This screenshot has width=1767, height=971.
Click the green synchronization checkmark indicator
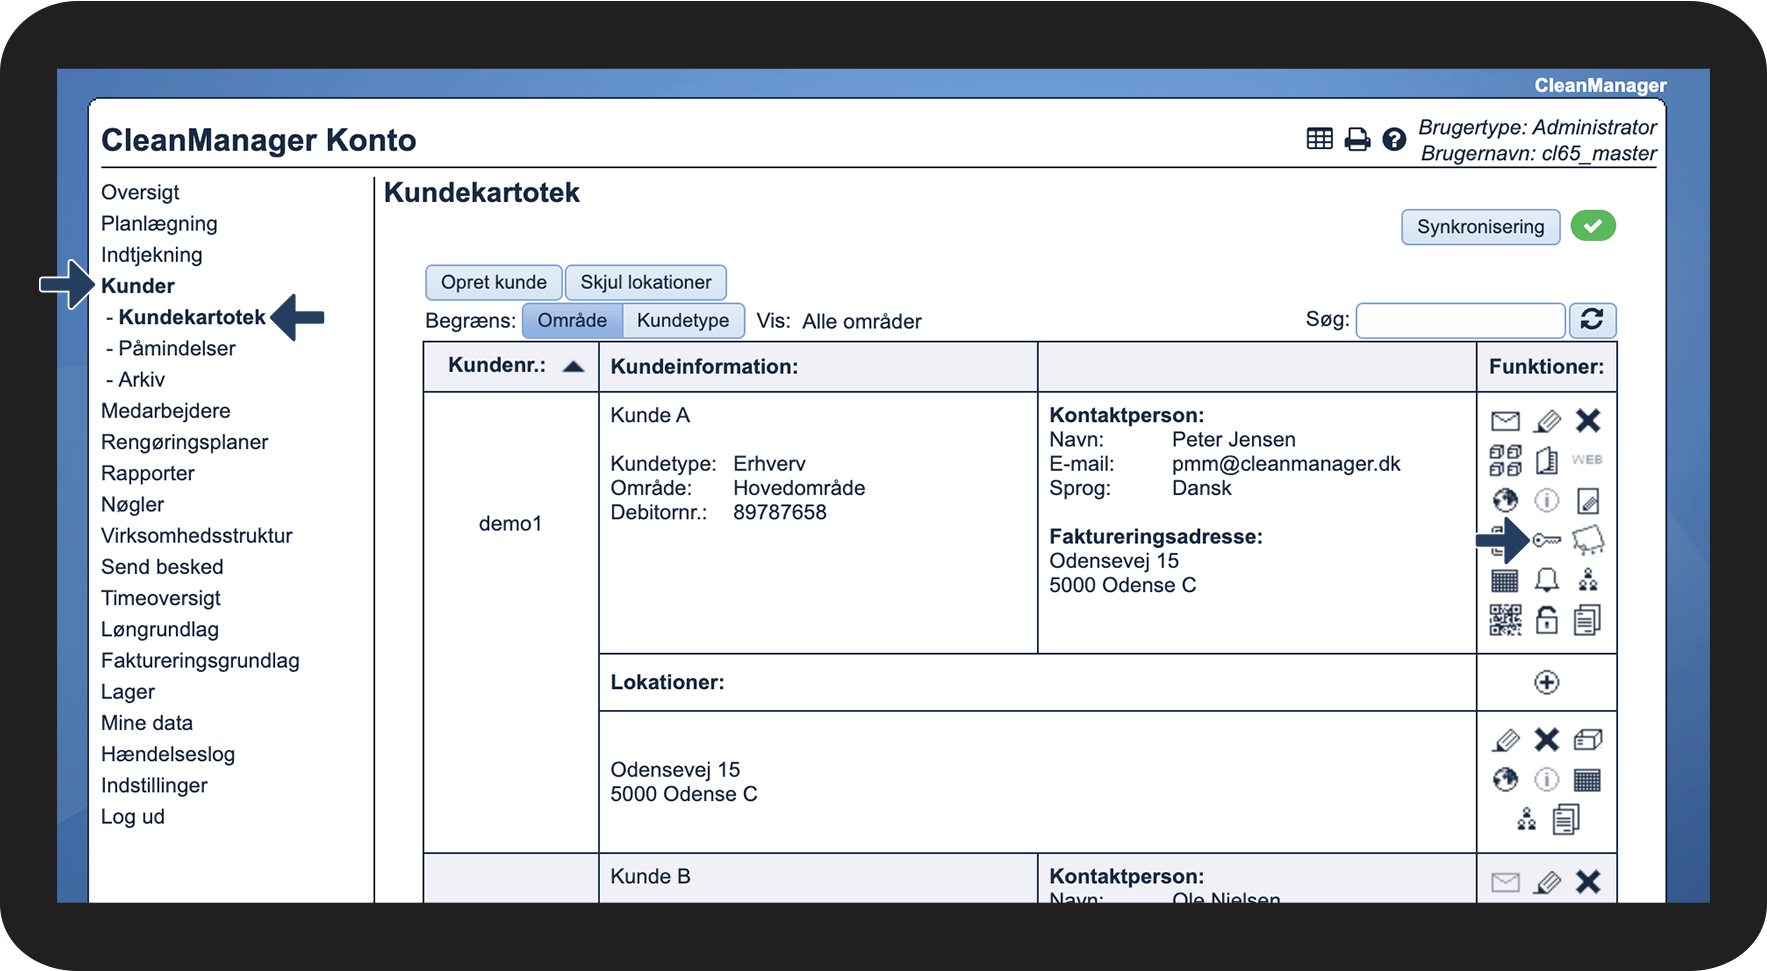click(x=1593, y=226)
